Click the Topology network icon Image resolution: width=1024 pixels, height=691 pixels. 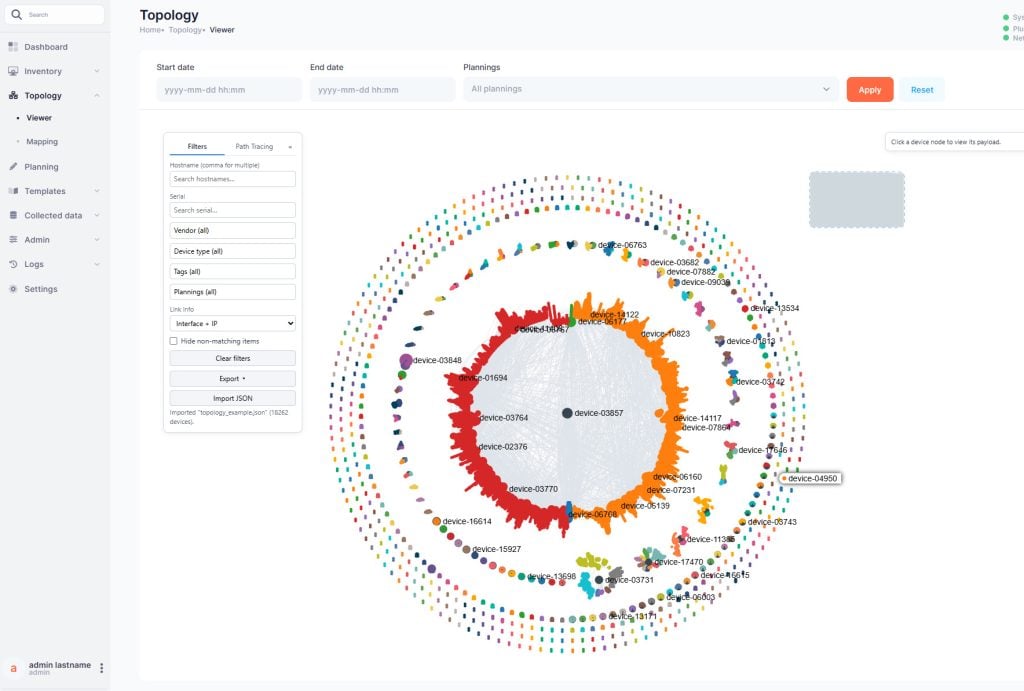13,95
